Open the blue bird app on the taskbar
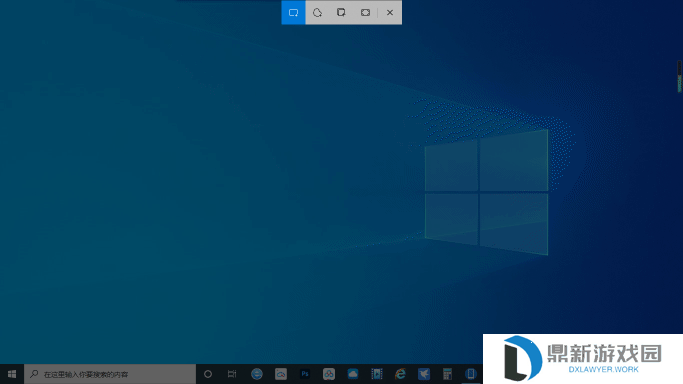 pos(424,374)
